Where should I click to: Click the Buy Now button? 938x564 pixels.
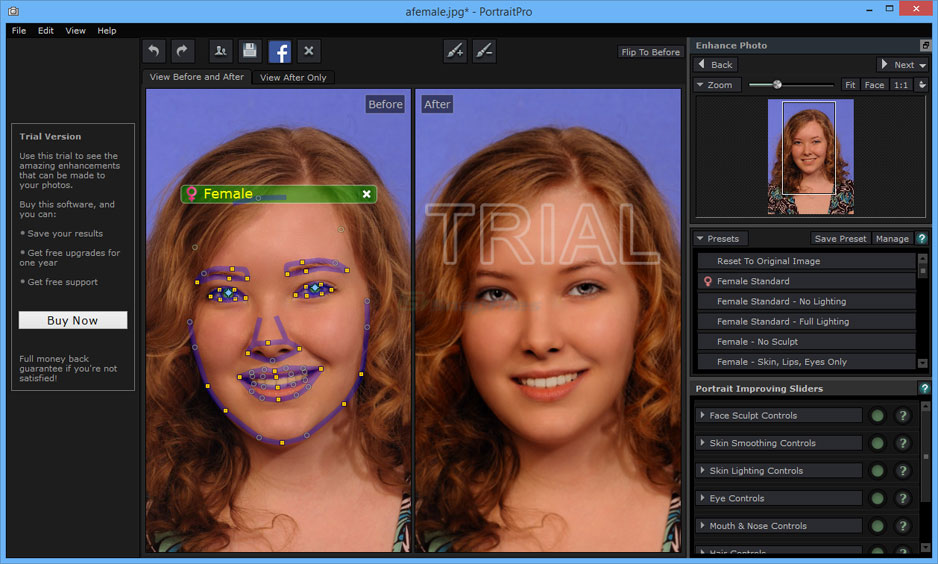pos(73,320)
